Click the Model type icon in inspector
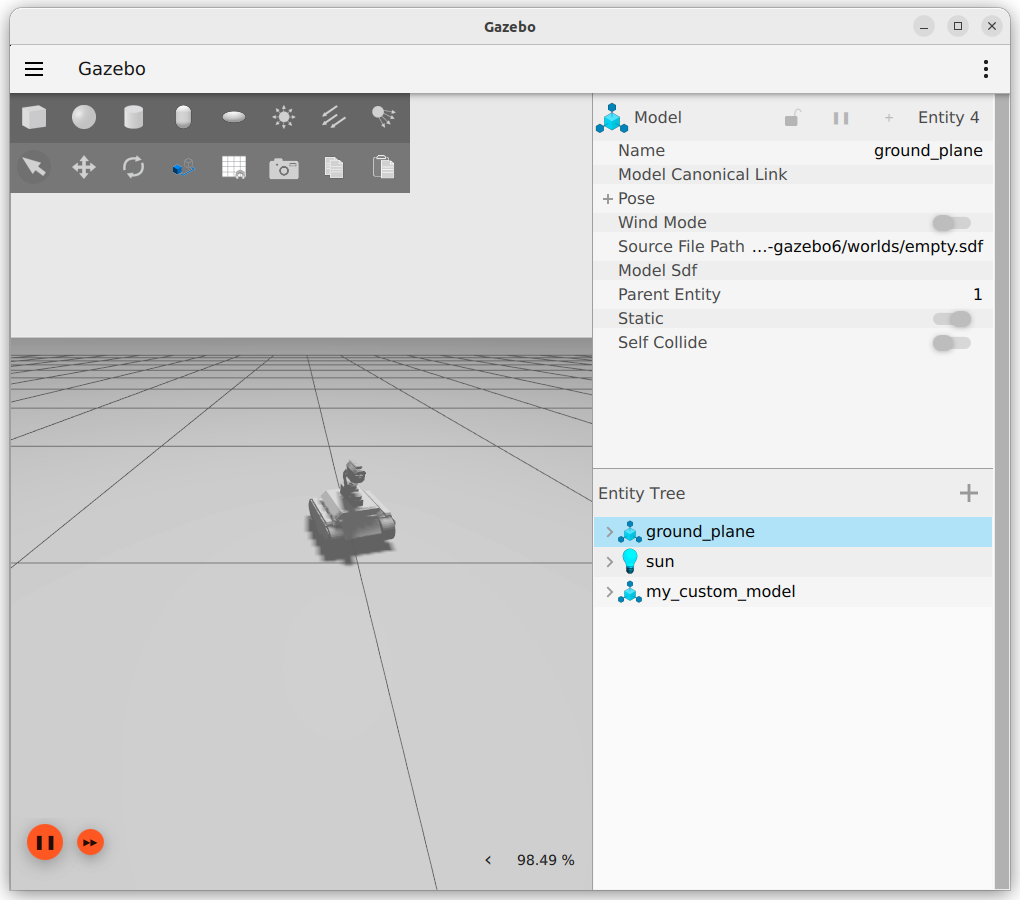 point(611,118)
